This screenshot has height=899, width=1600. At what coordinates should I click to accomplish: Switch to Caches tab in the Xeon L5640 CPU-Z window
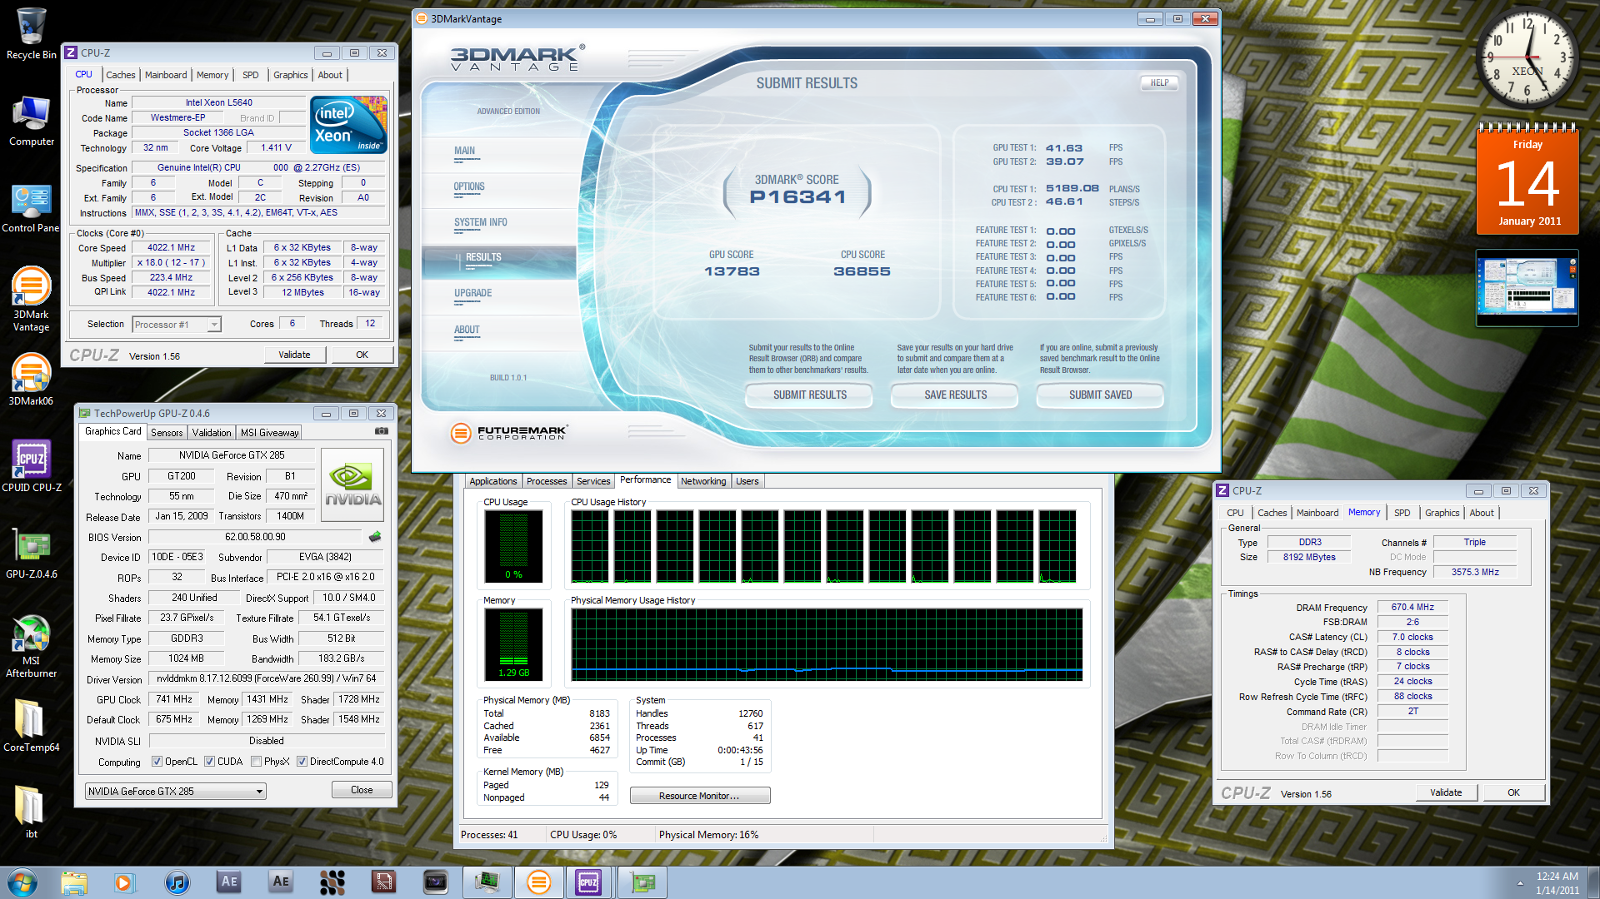(120, 75)
